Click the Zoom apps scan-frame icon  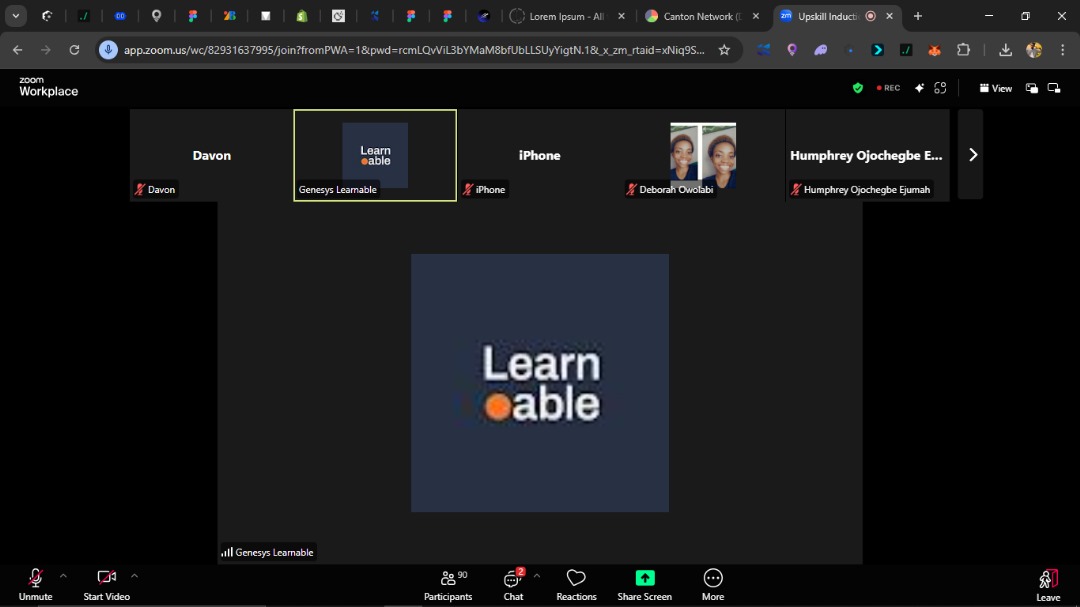[940, 88]
